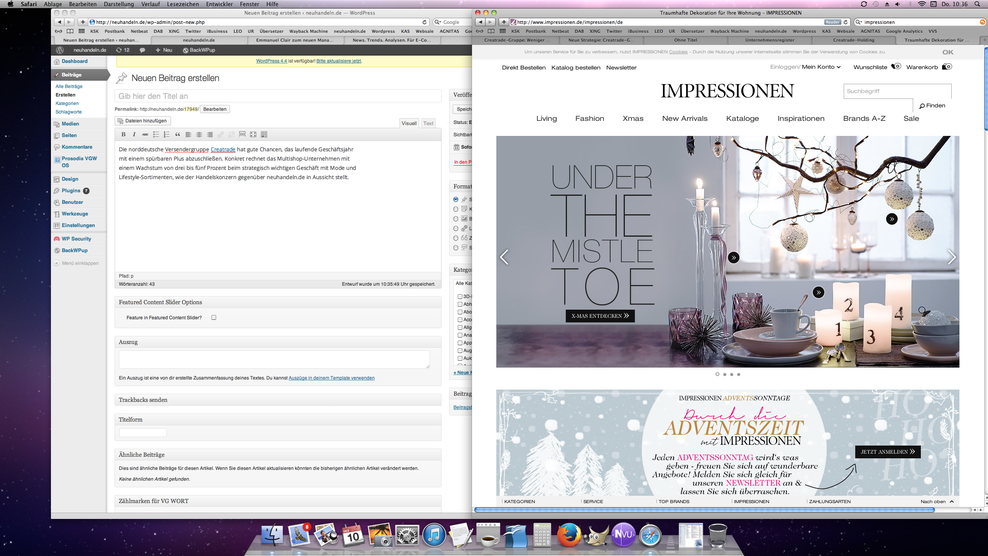
Task: Open Firefox from the Dock
Action: [x=568, y=535]
